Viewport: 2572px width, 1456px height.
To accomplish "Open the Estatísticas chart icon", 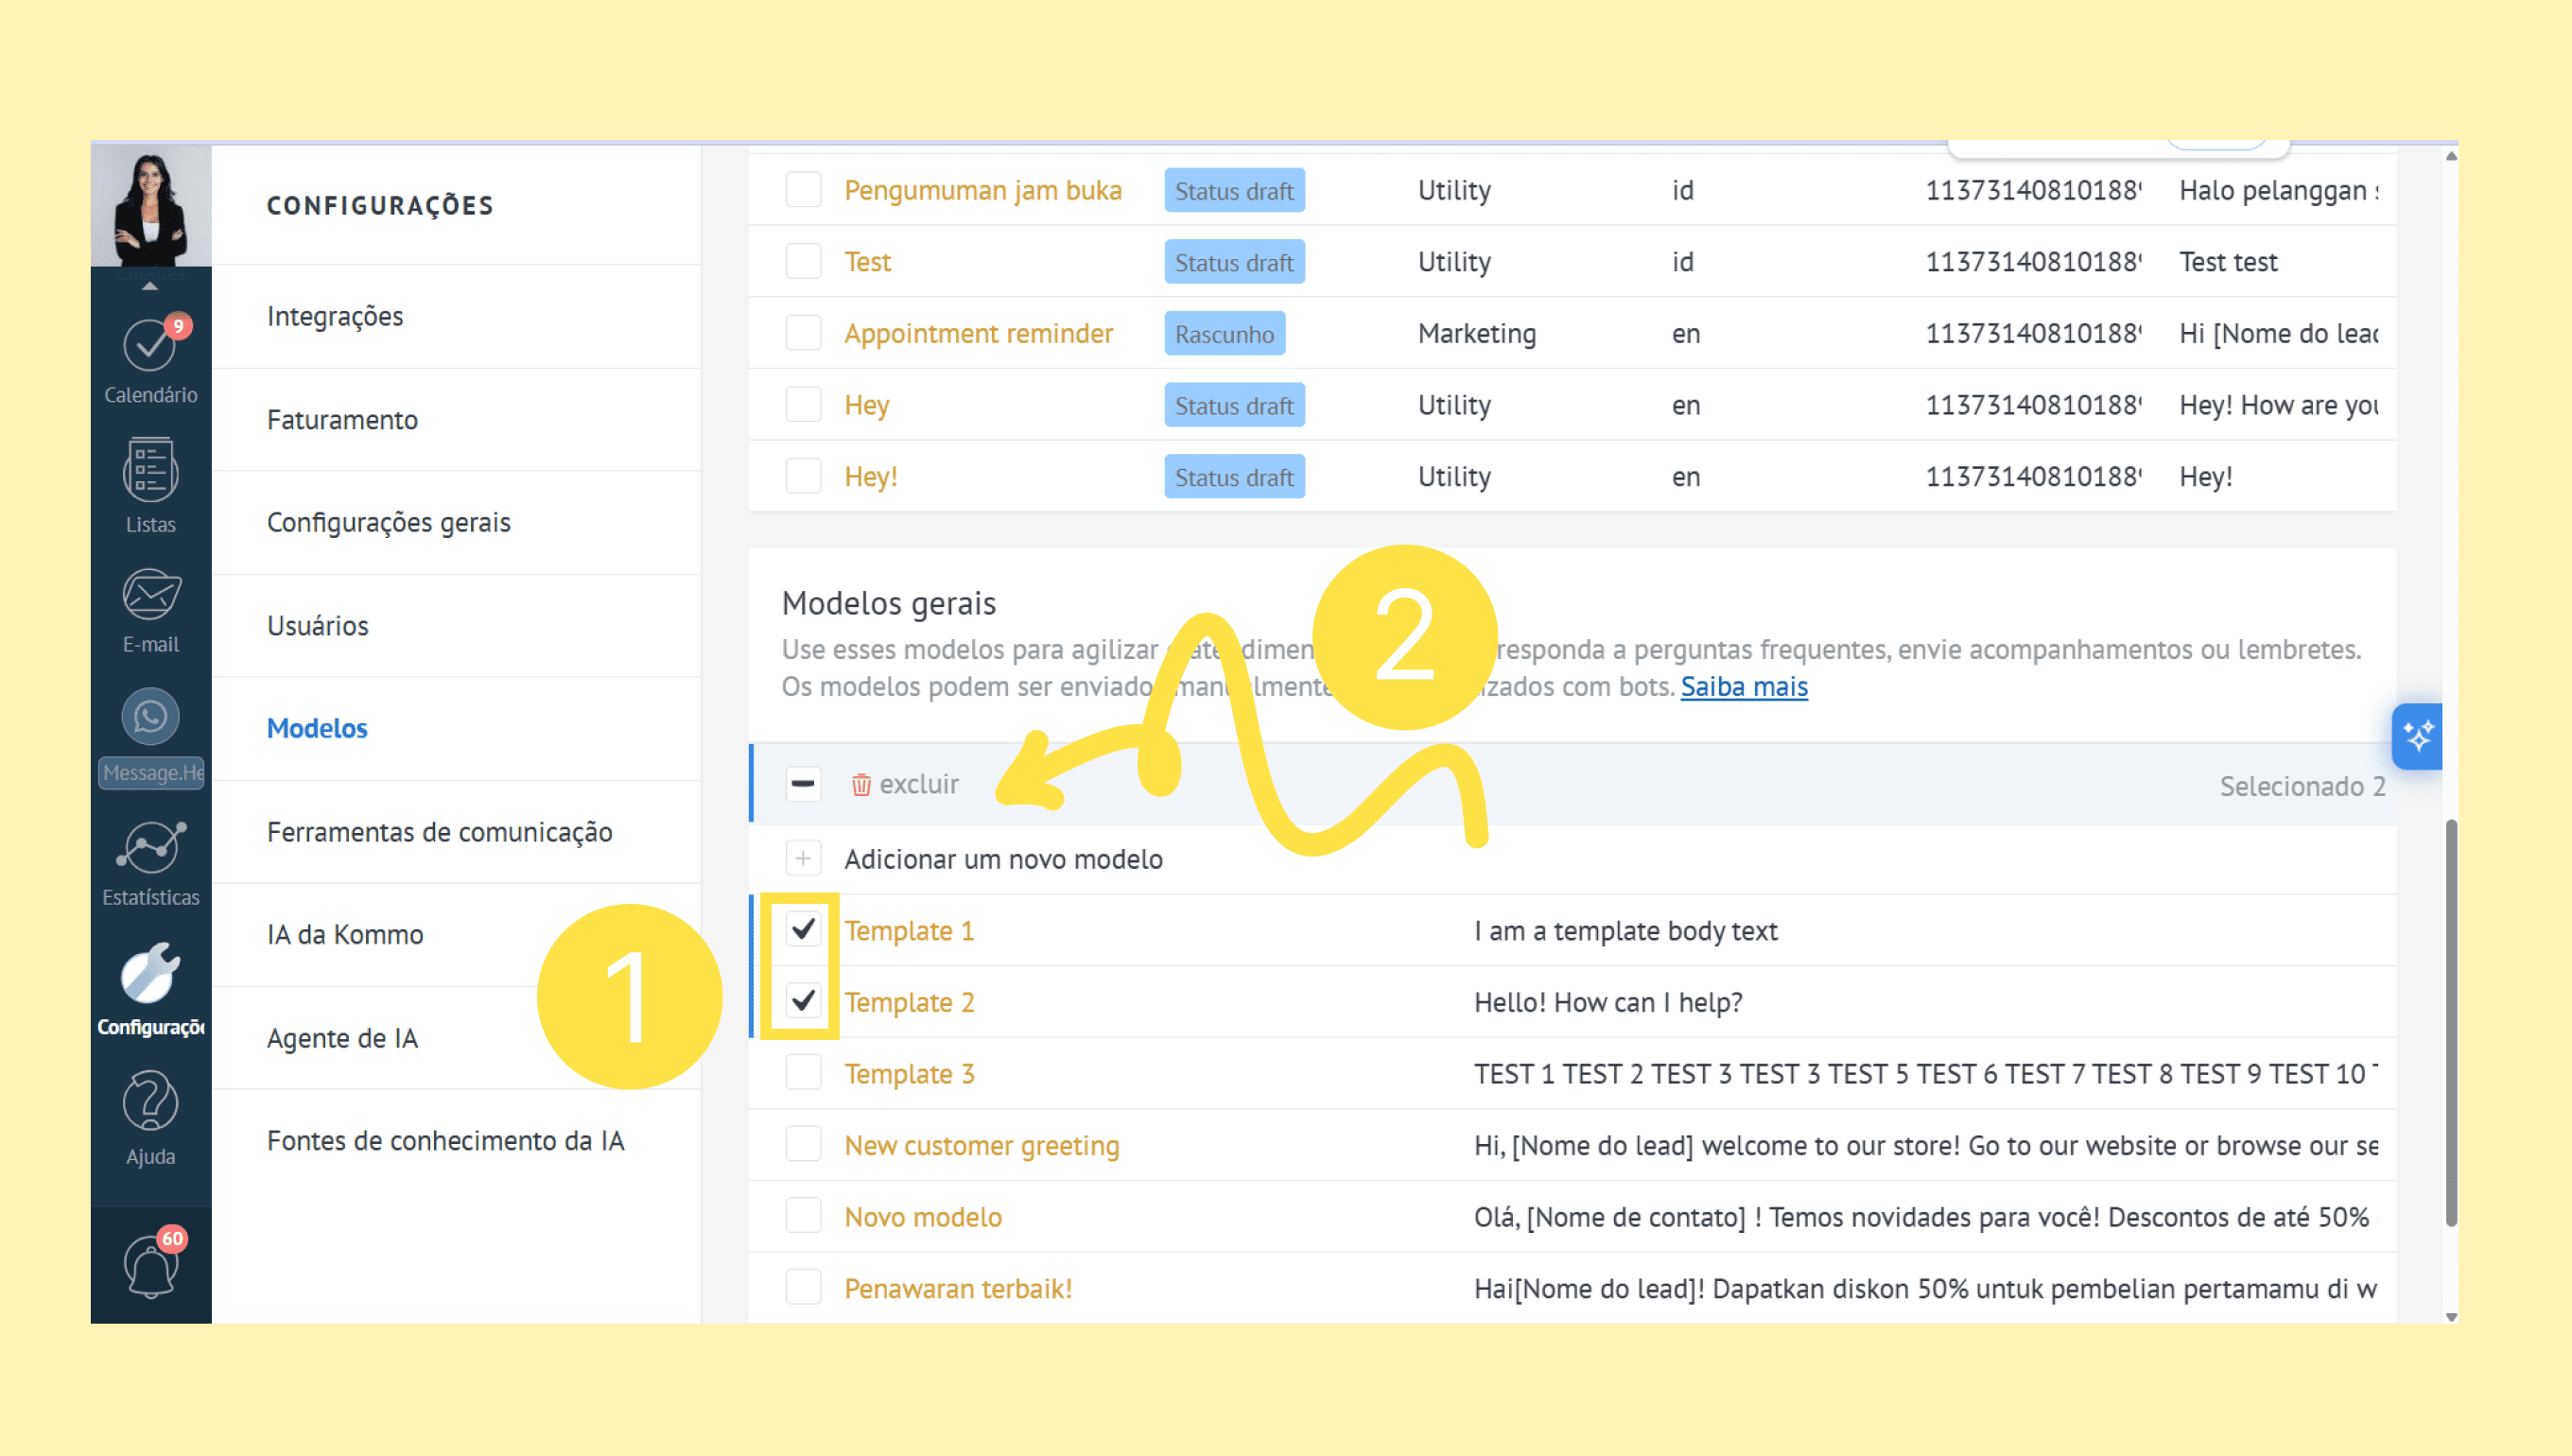I will click(x=150, y=848).
